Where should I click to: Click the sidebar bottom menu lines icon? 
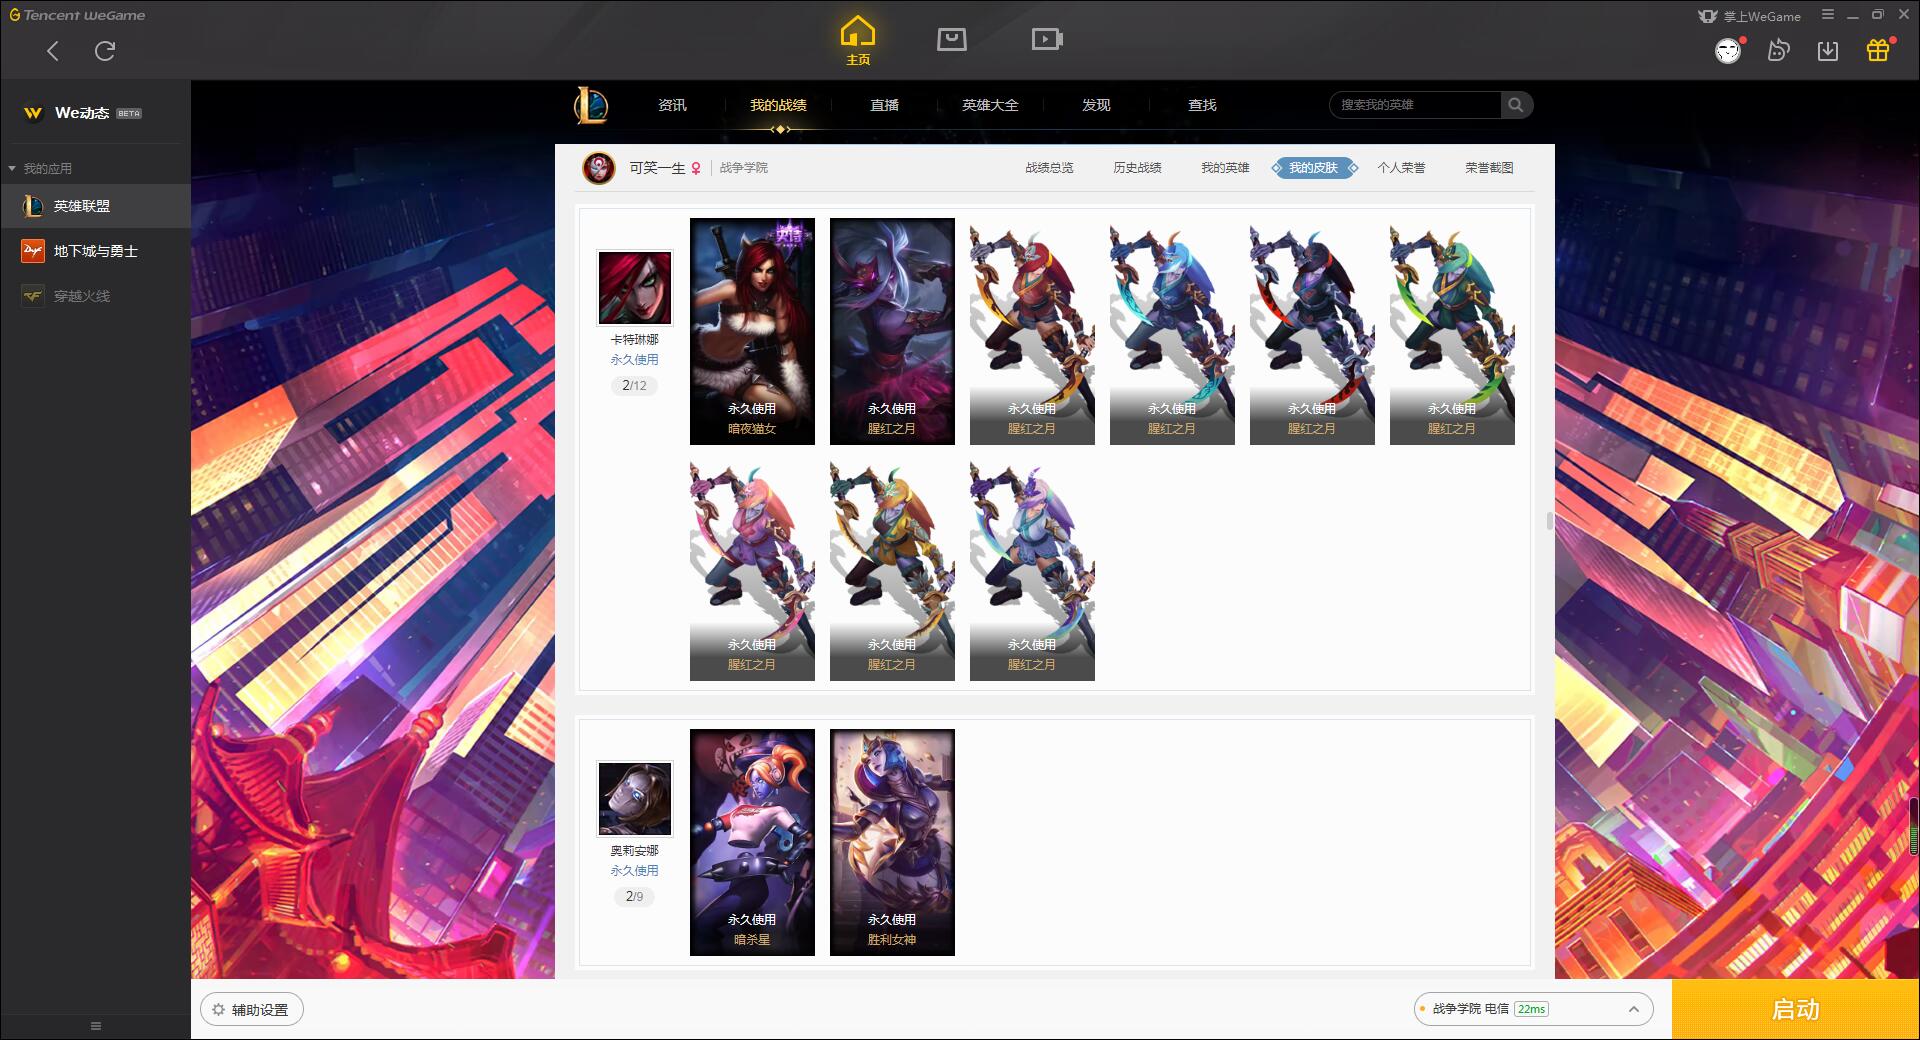tap(96, 1026)
